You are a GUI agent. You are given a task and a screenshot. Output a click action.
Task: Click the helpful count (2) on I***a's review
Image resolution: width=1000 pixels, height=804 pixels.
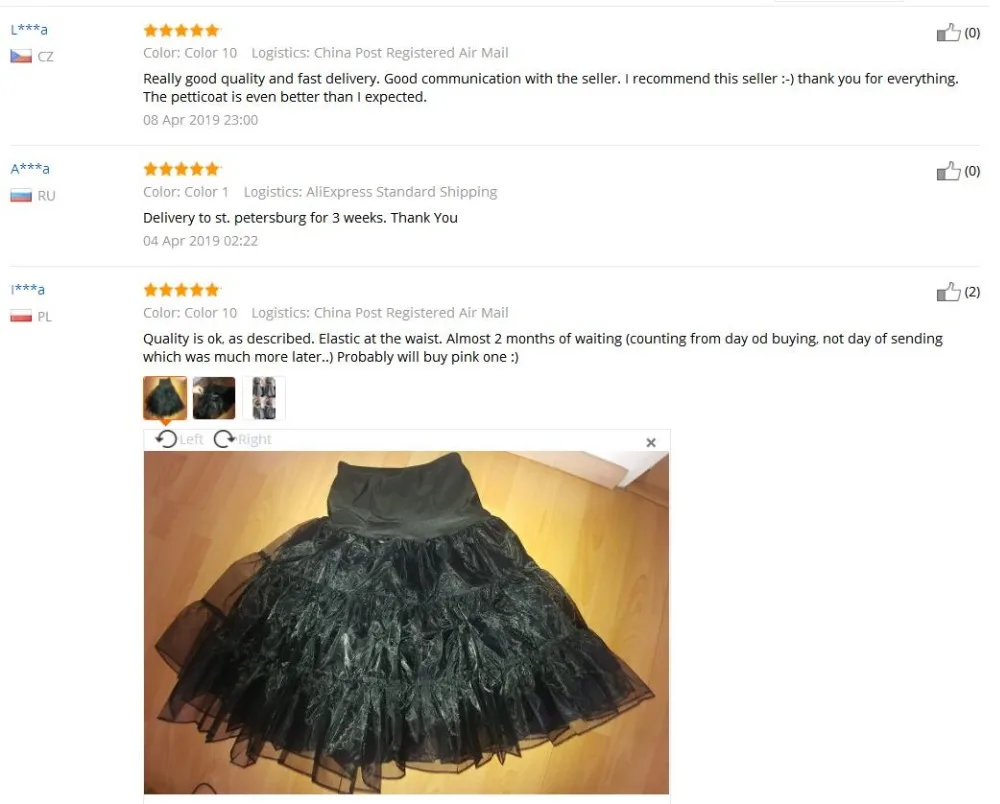972,292
